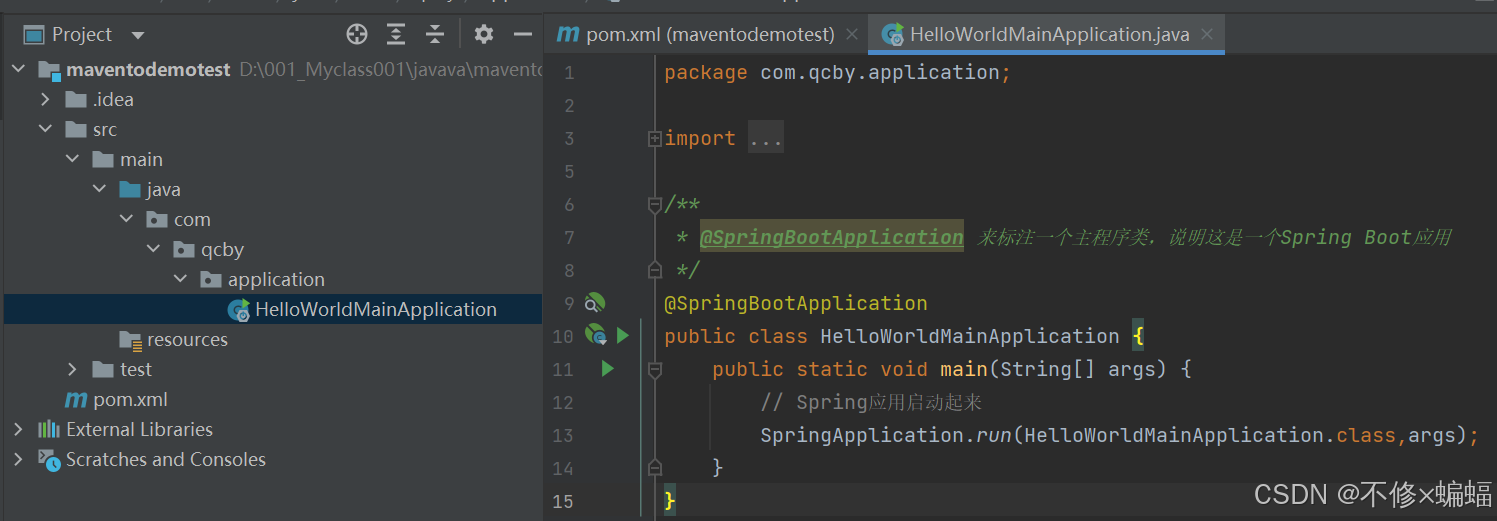Close the HelloWorldMainApplication.java tab

(x=1207, y=34)
